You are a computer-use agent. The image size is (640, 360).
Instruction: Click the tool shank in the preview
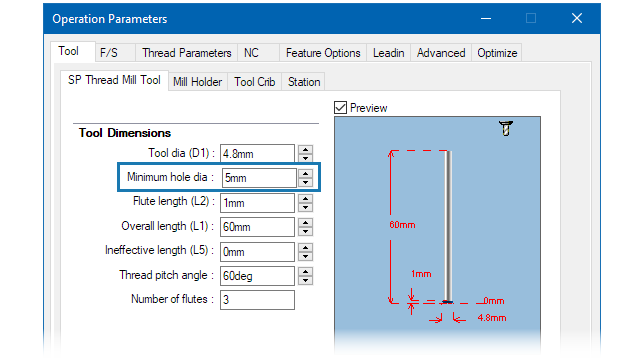448,227
